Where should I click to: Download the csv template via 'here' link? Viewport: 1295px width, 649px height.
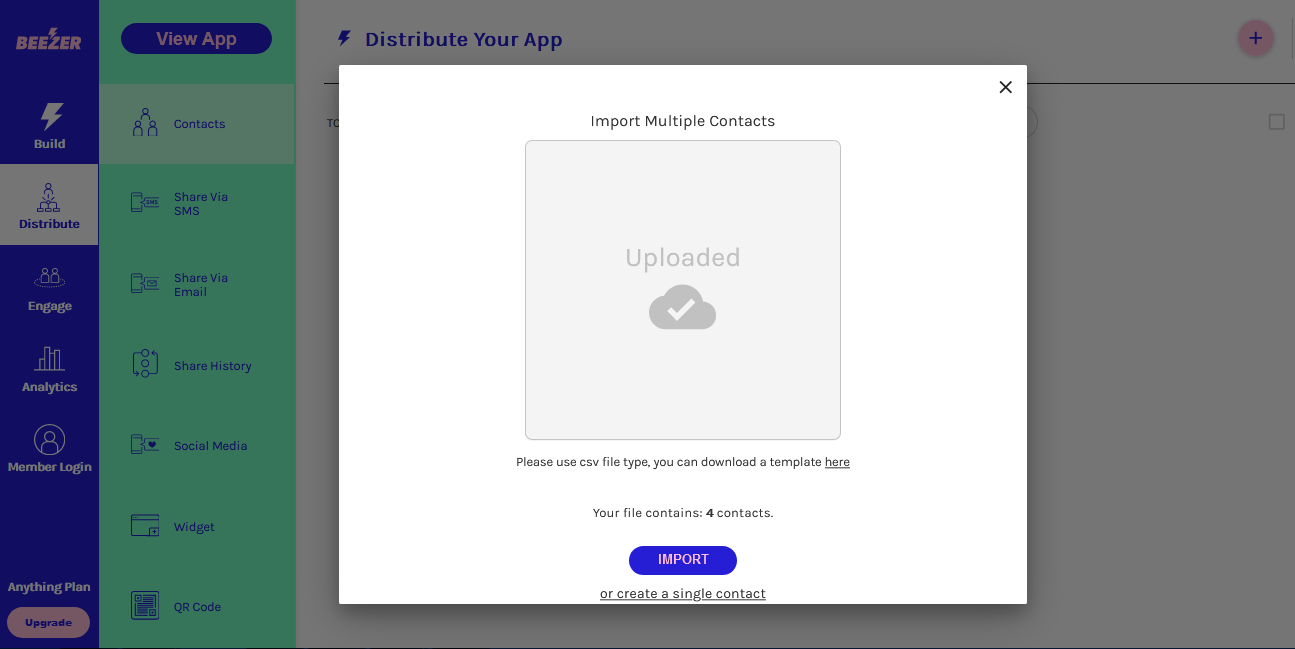[x=837, y=462]
